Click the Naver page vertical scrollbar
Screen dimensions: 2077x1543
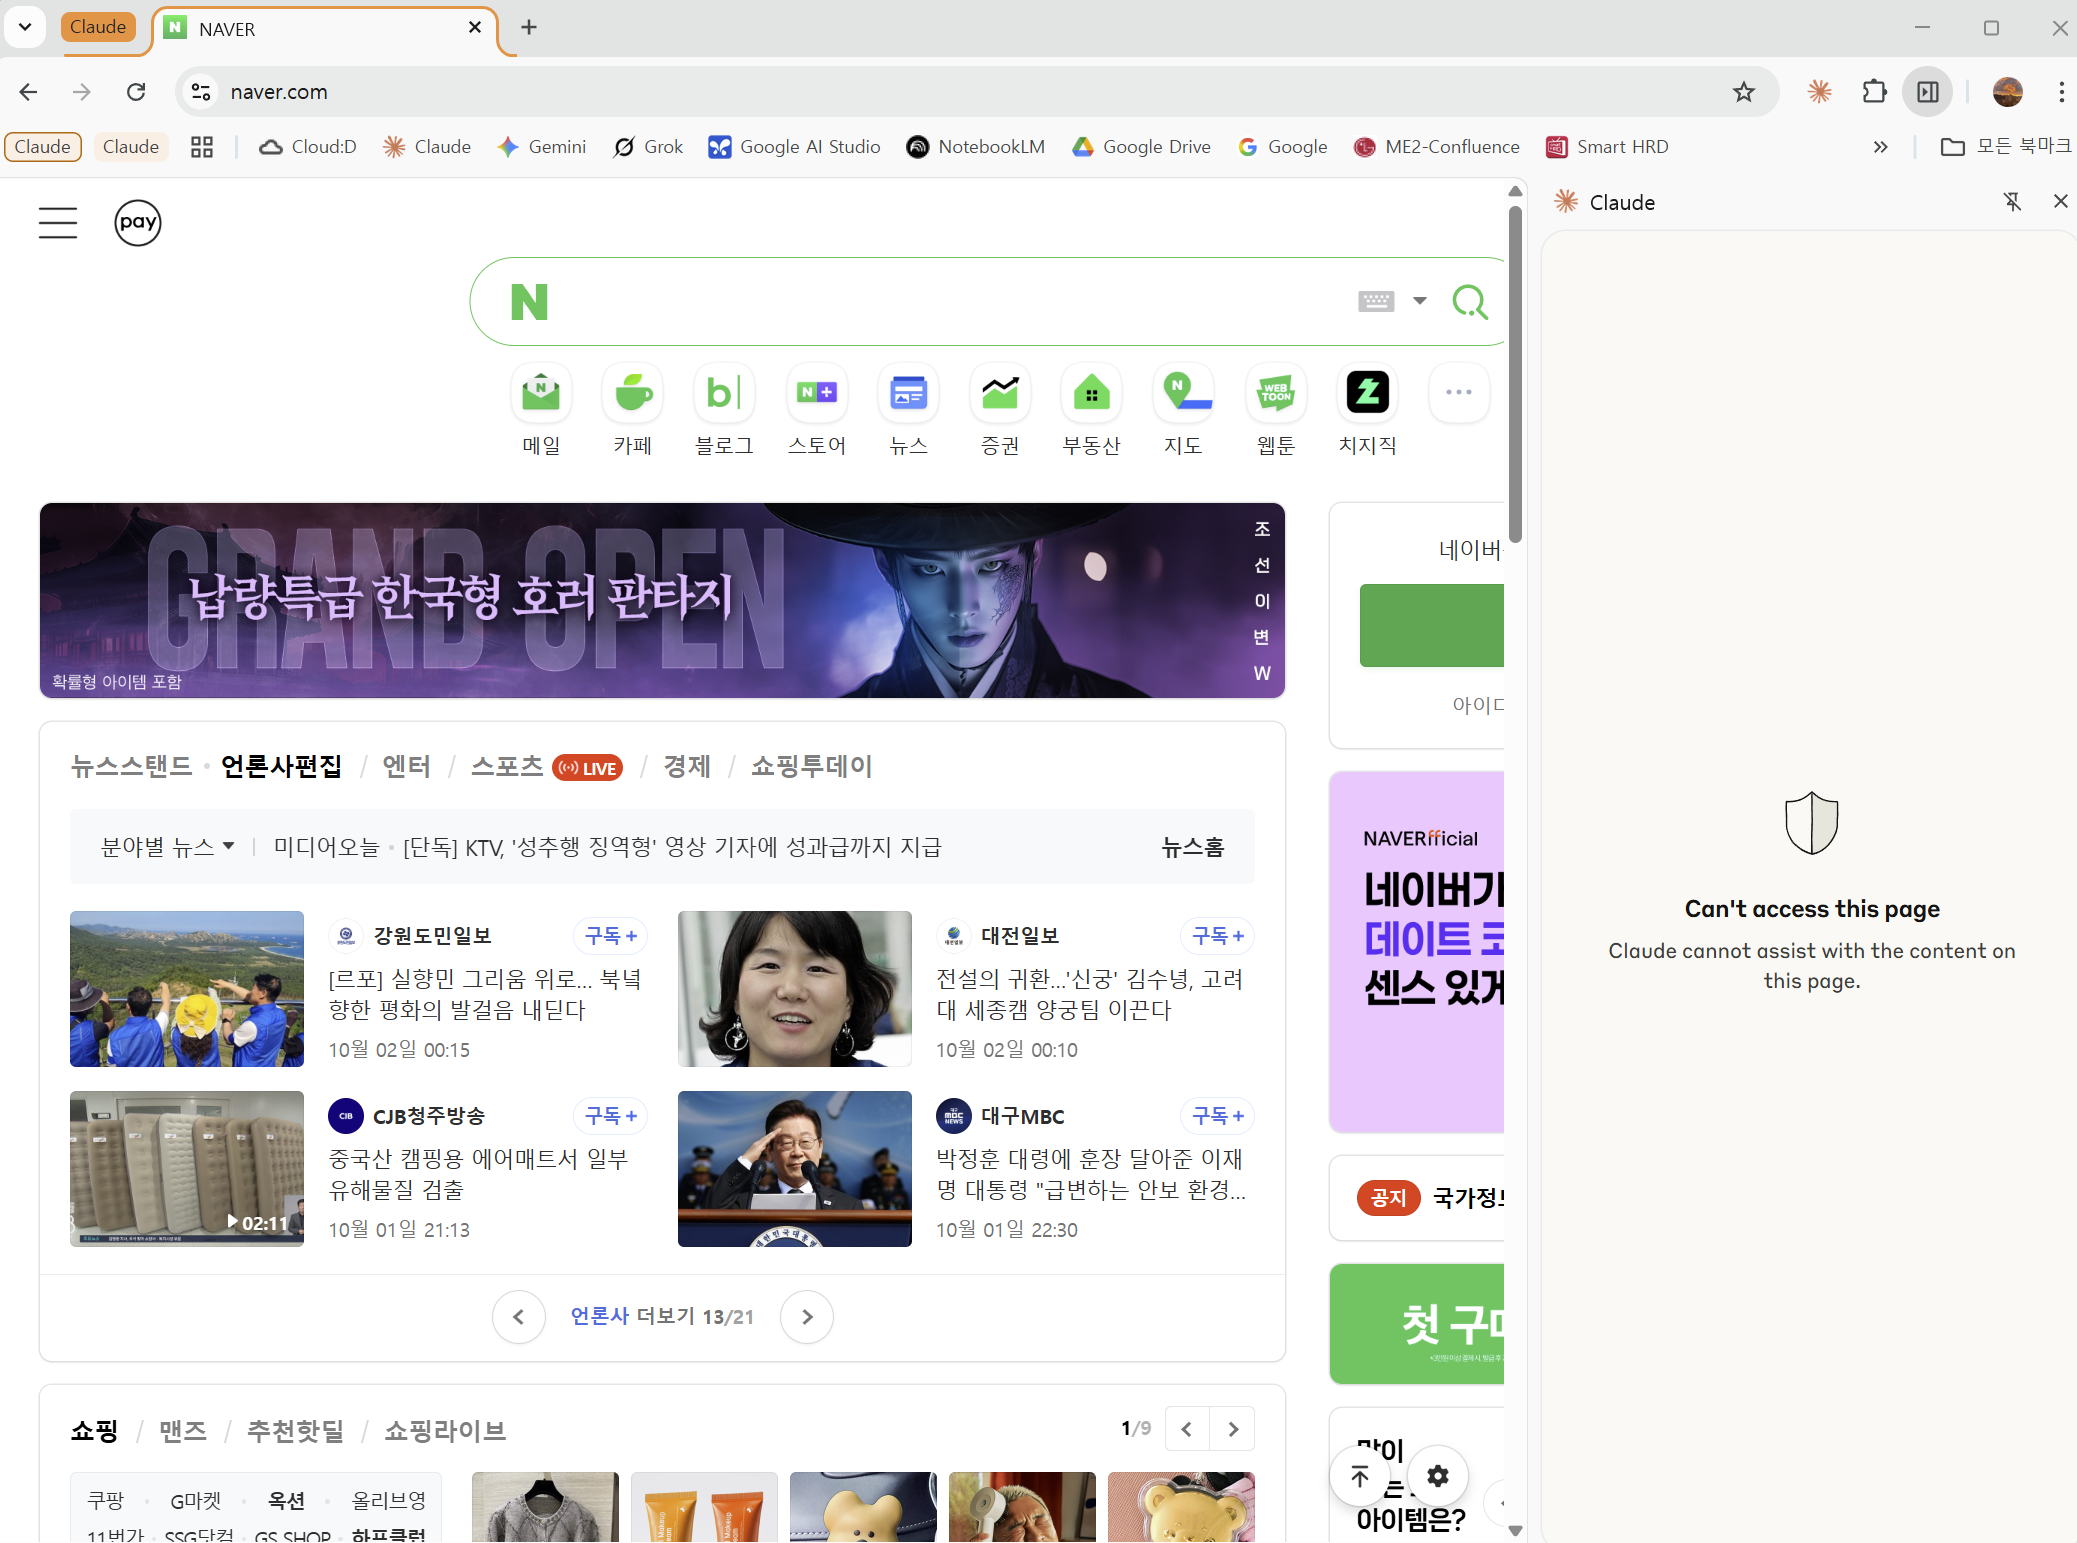tap(1515, 375)
